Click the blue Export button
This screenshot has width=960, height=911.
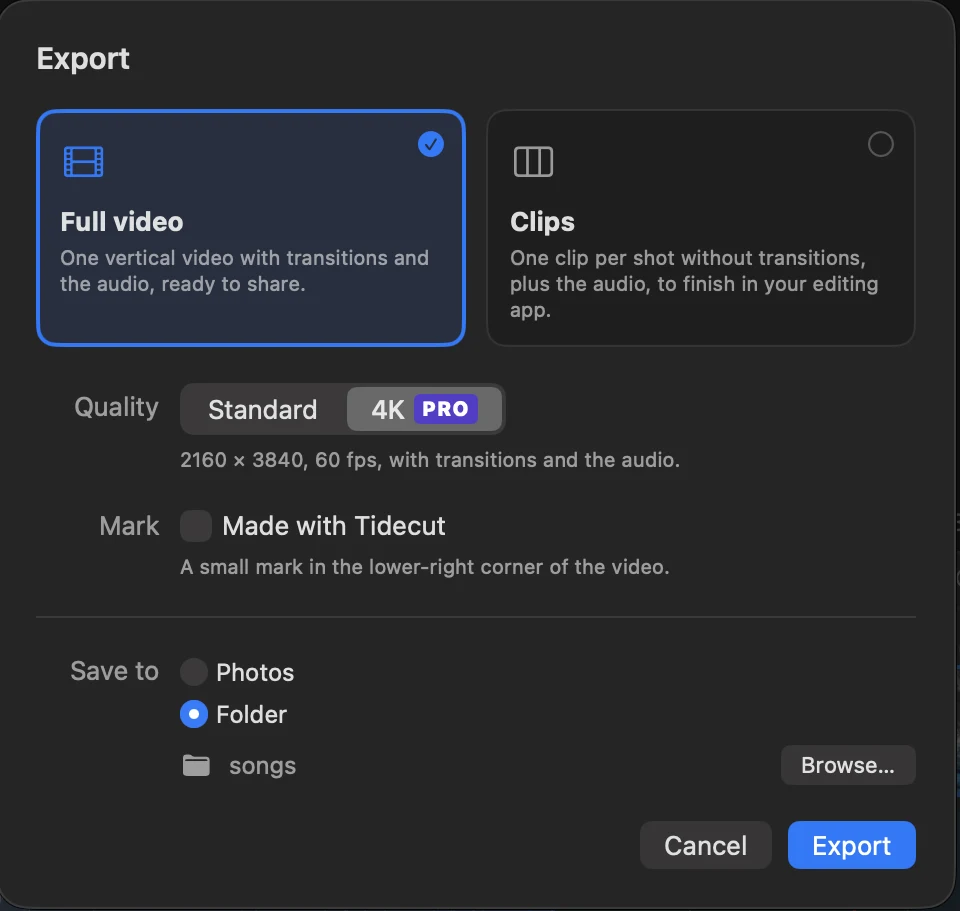point(852,845)
